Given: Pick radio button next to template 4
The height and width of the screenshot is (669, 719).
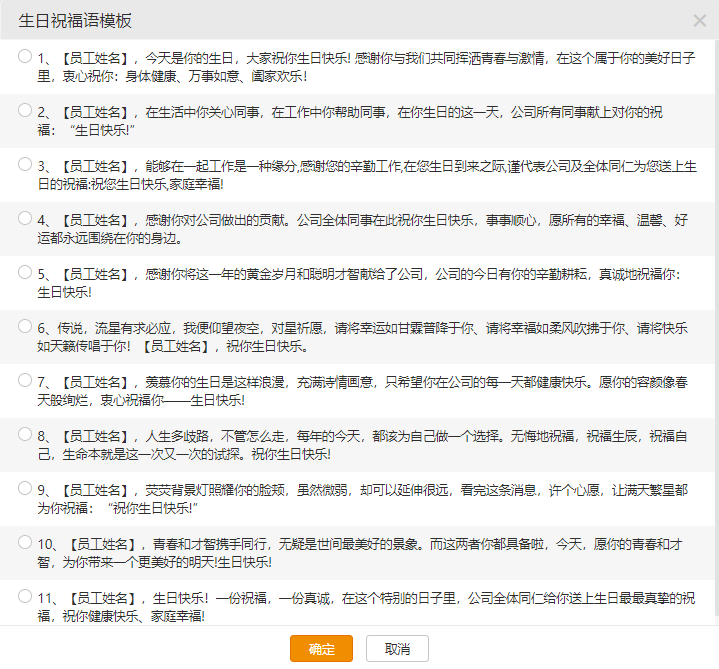Looking at the screenshot, I should tap(24, 219).
